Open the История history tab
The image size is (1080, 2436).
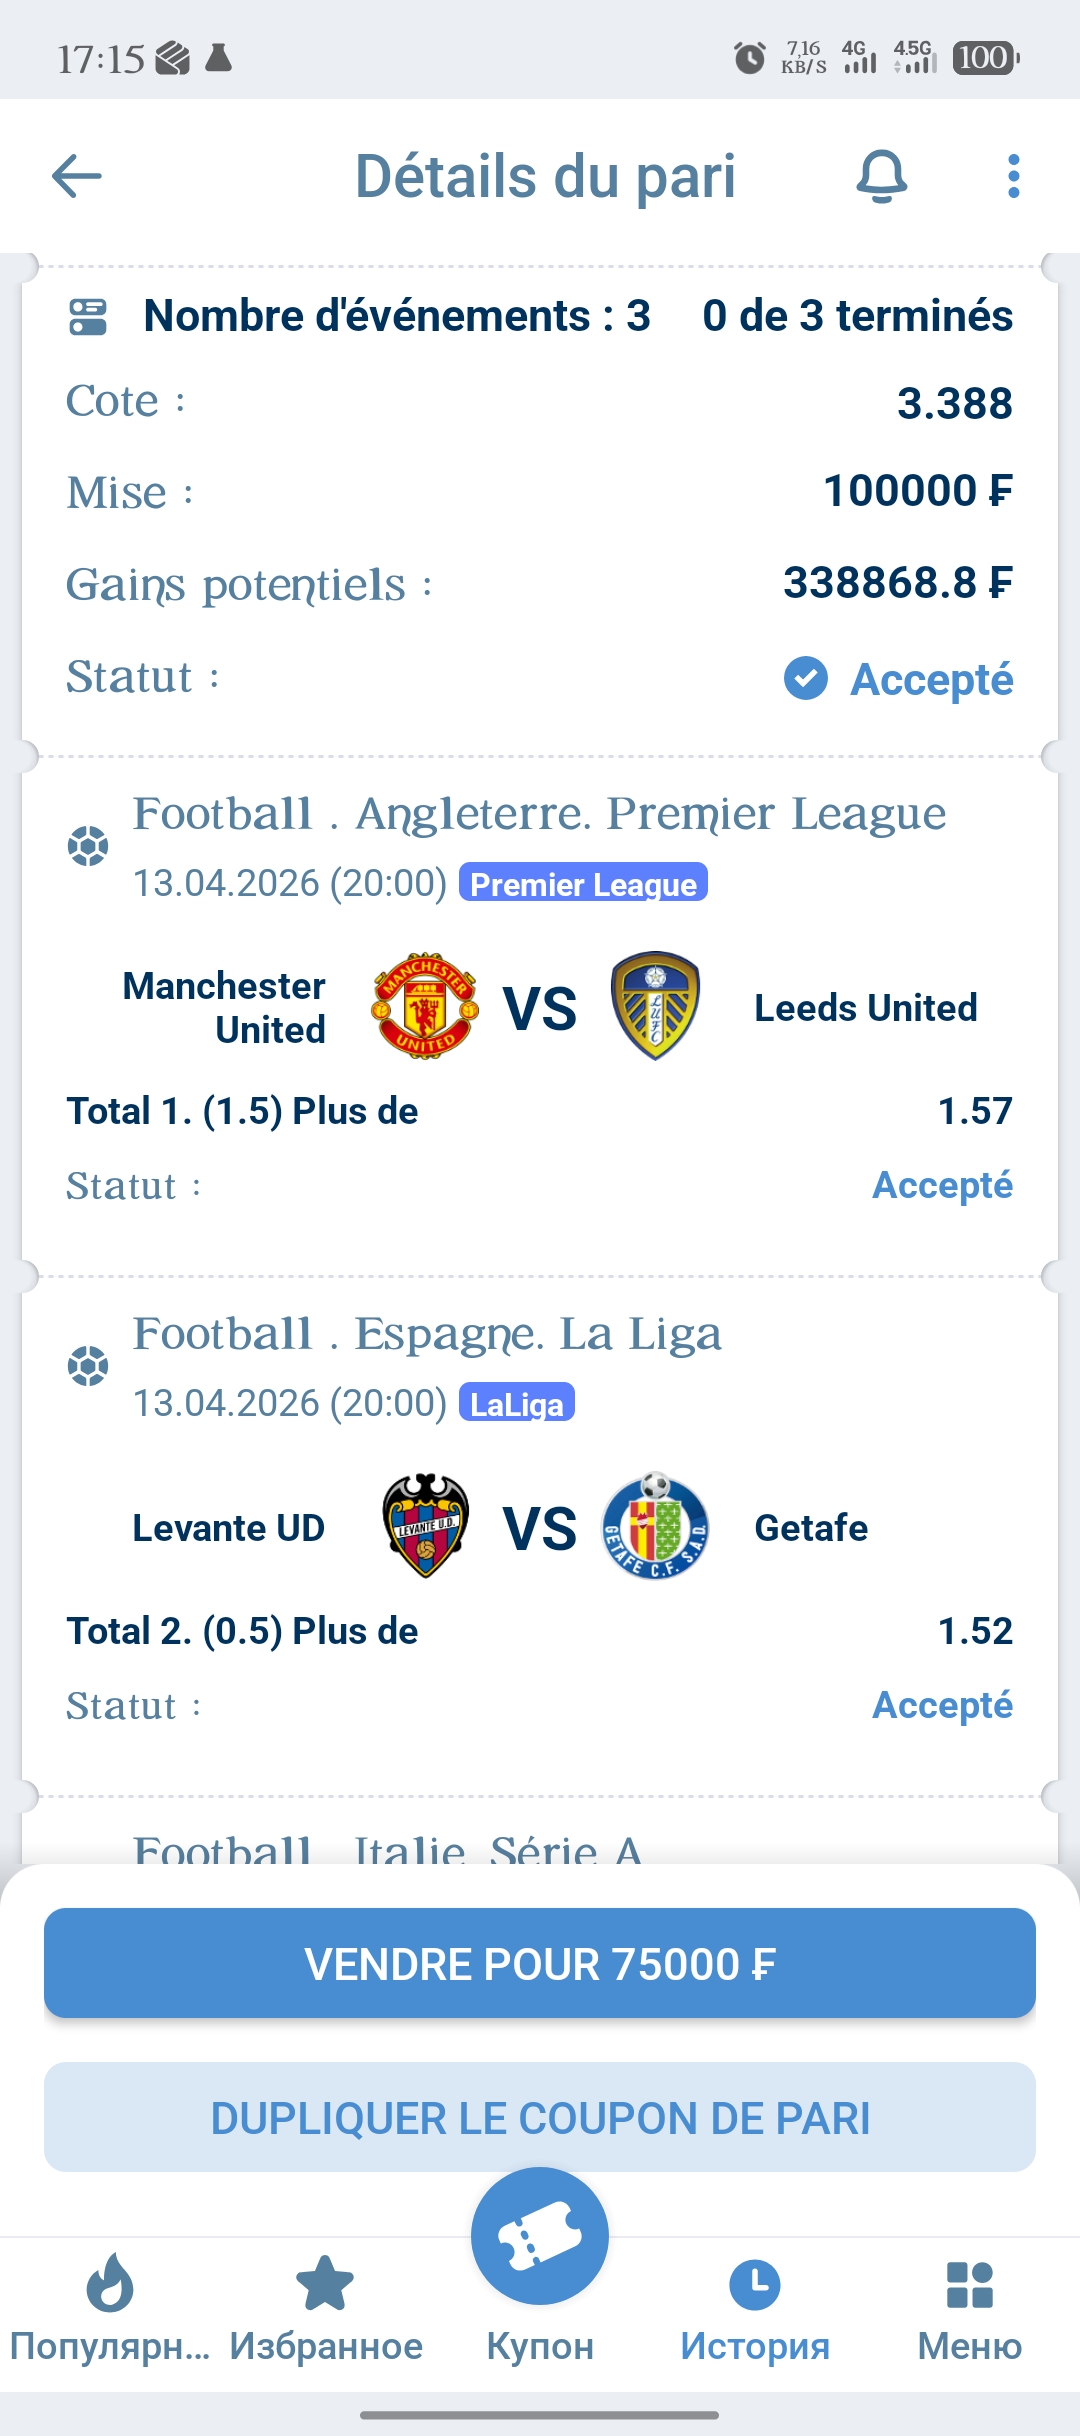pyautogui.click(x=755, y=2308)
